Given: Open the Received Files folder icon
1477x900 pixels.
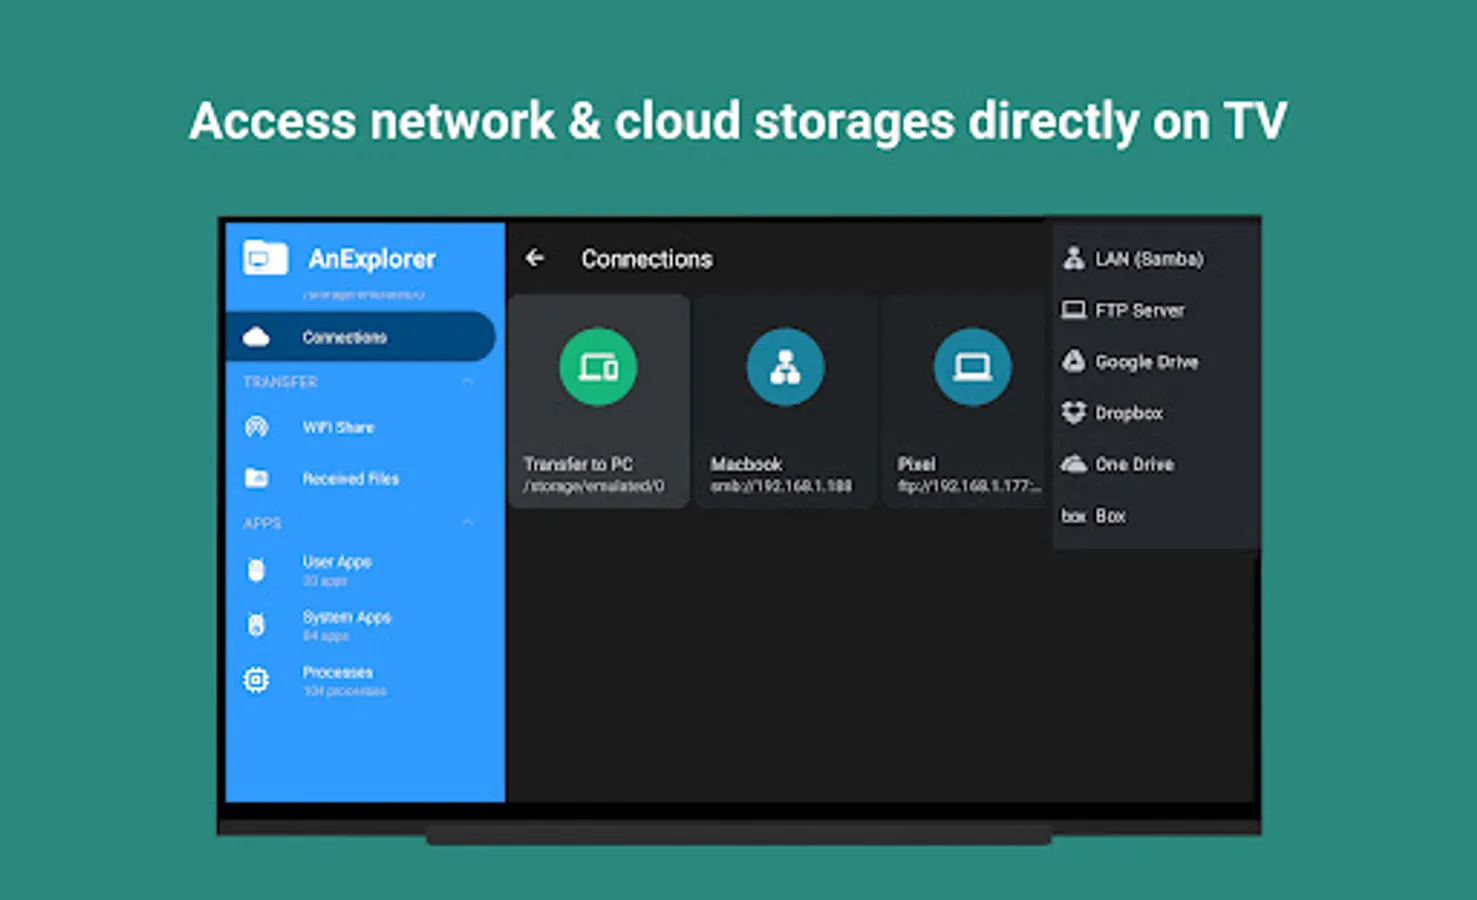Looking at the screenshot, I should pos(256,478).
